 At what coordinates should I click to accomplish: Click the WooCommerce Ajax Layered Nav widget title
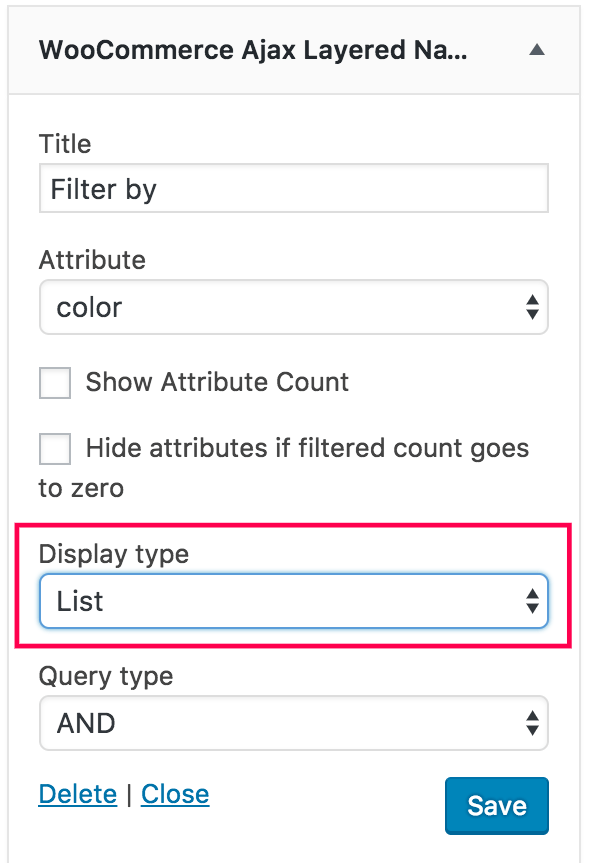[253, 50]
